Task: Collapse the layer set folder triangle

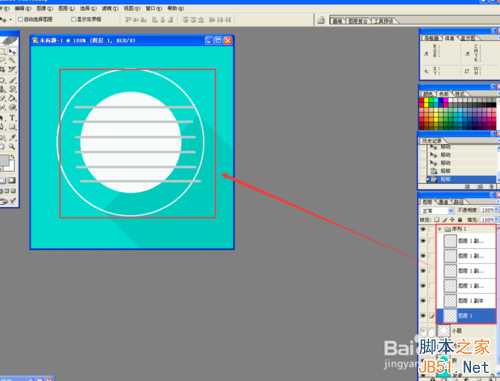Action: click(440, 229)
